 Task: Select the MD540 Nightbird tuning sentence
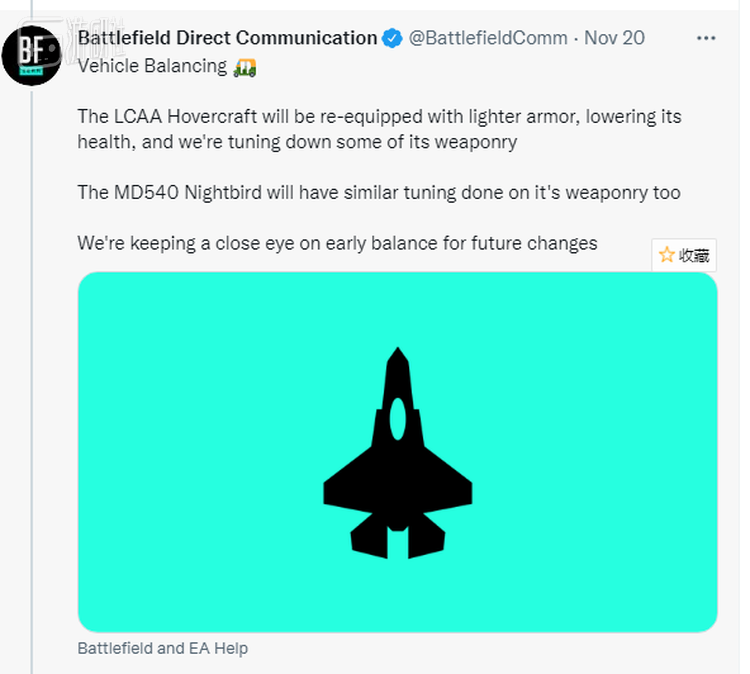coord(379,192)
